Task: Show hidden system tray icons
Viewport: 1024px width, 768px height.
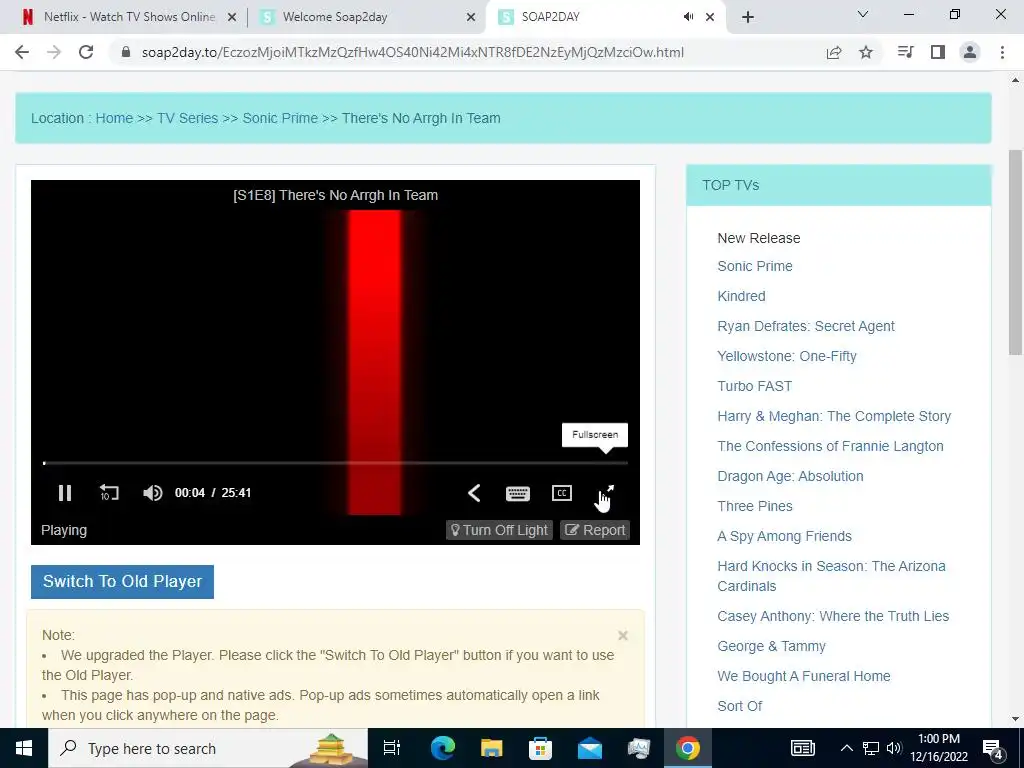Action: (x=846, y=748)
